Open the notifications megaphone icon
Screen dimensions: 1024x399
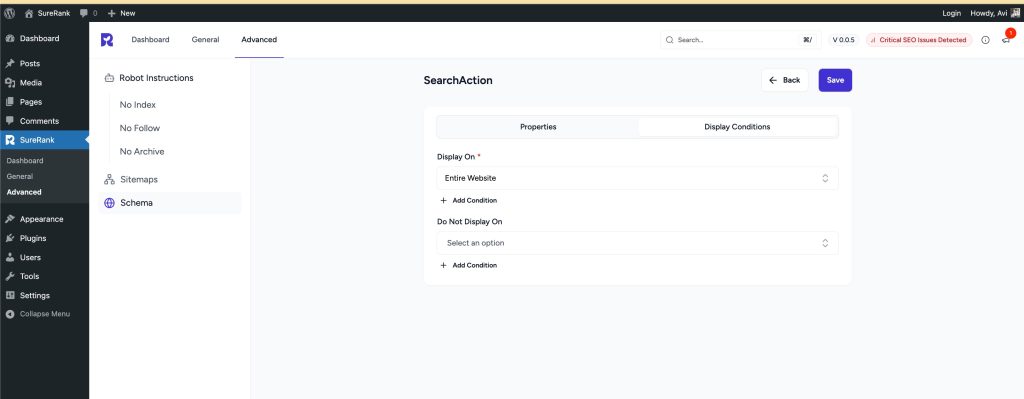1006,40
